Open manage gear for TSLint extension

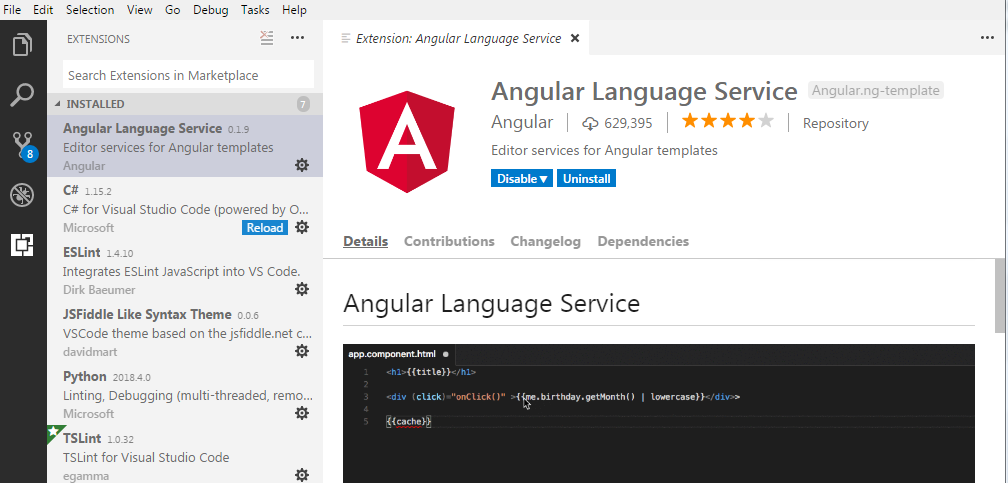[x=302, y=475]
